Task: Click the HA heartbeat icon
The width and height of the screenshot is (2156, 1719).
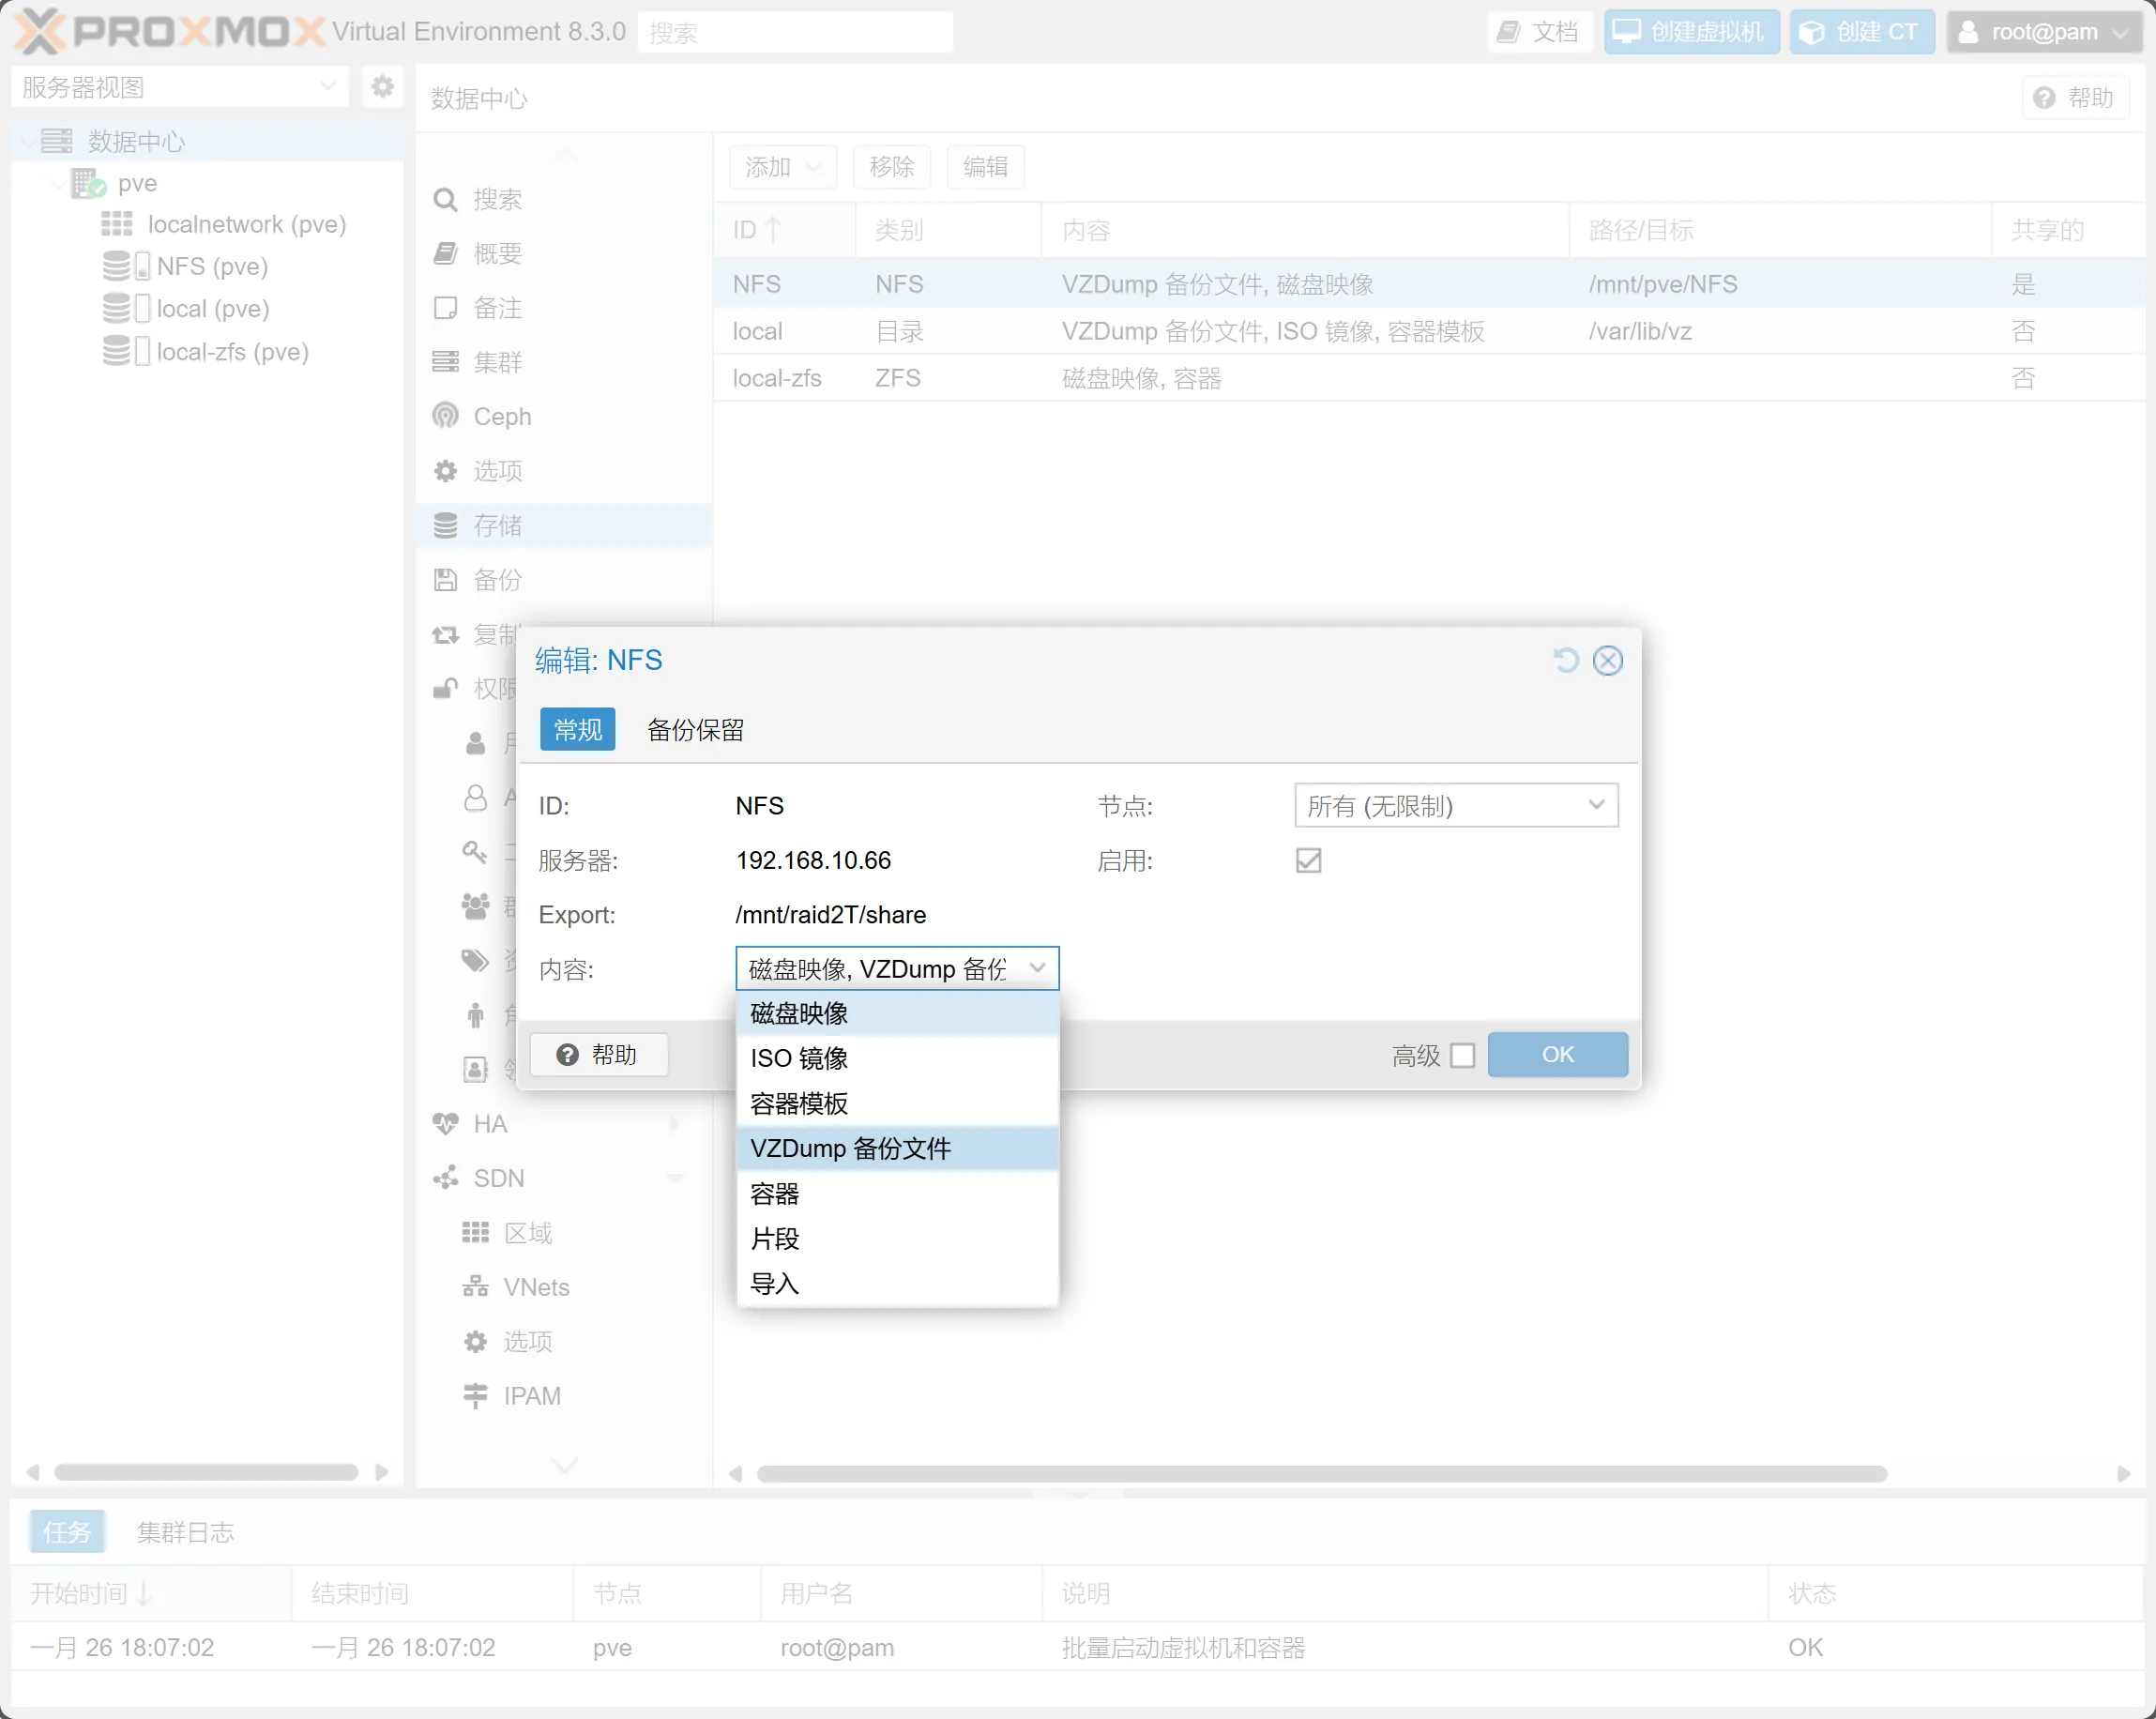Action: (x=445, y=1123)
